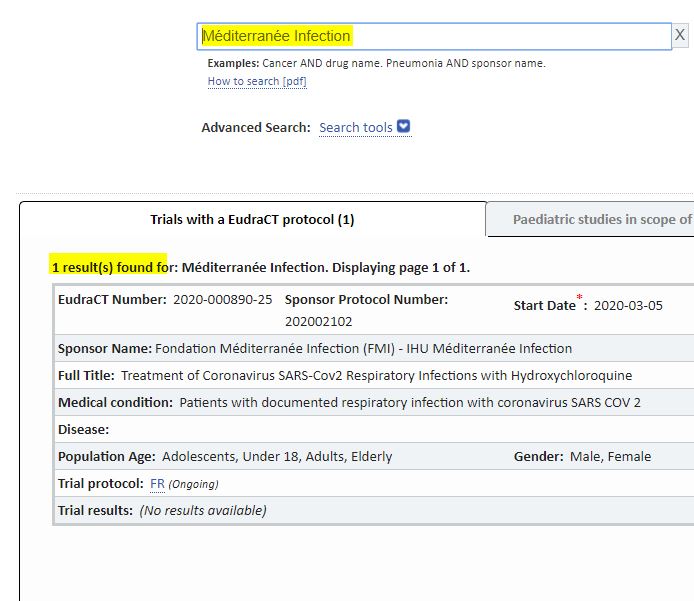Select Trials with a EudraCT protocol tab

252,220
